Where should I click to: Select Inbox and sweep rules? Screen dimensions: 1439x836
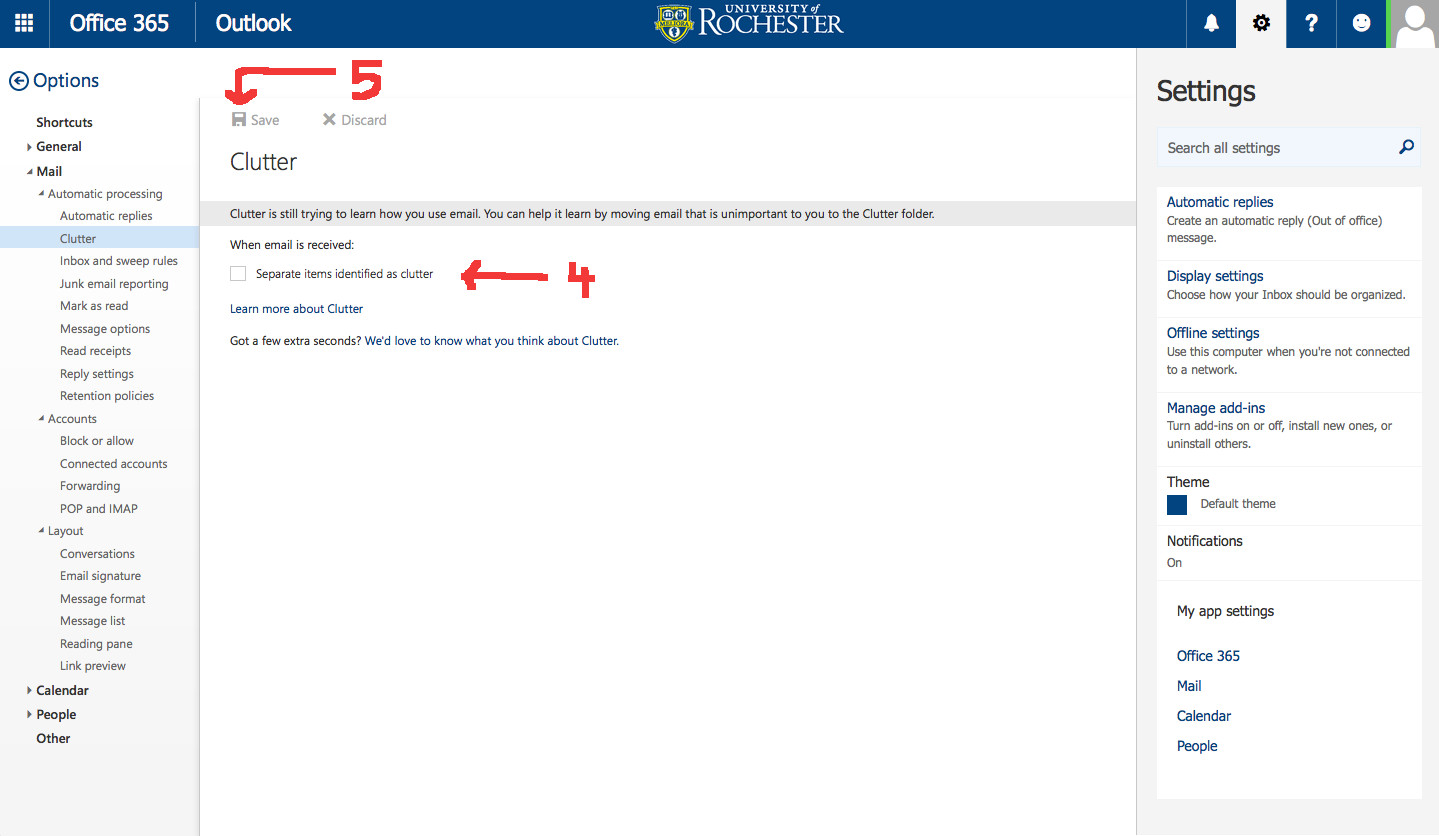click(x=118, y=261)
